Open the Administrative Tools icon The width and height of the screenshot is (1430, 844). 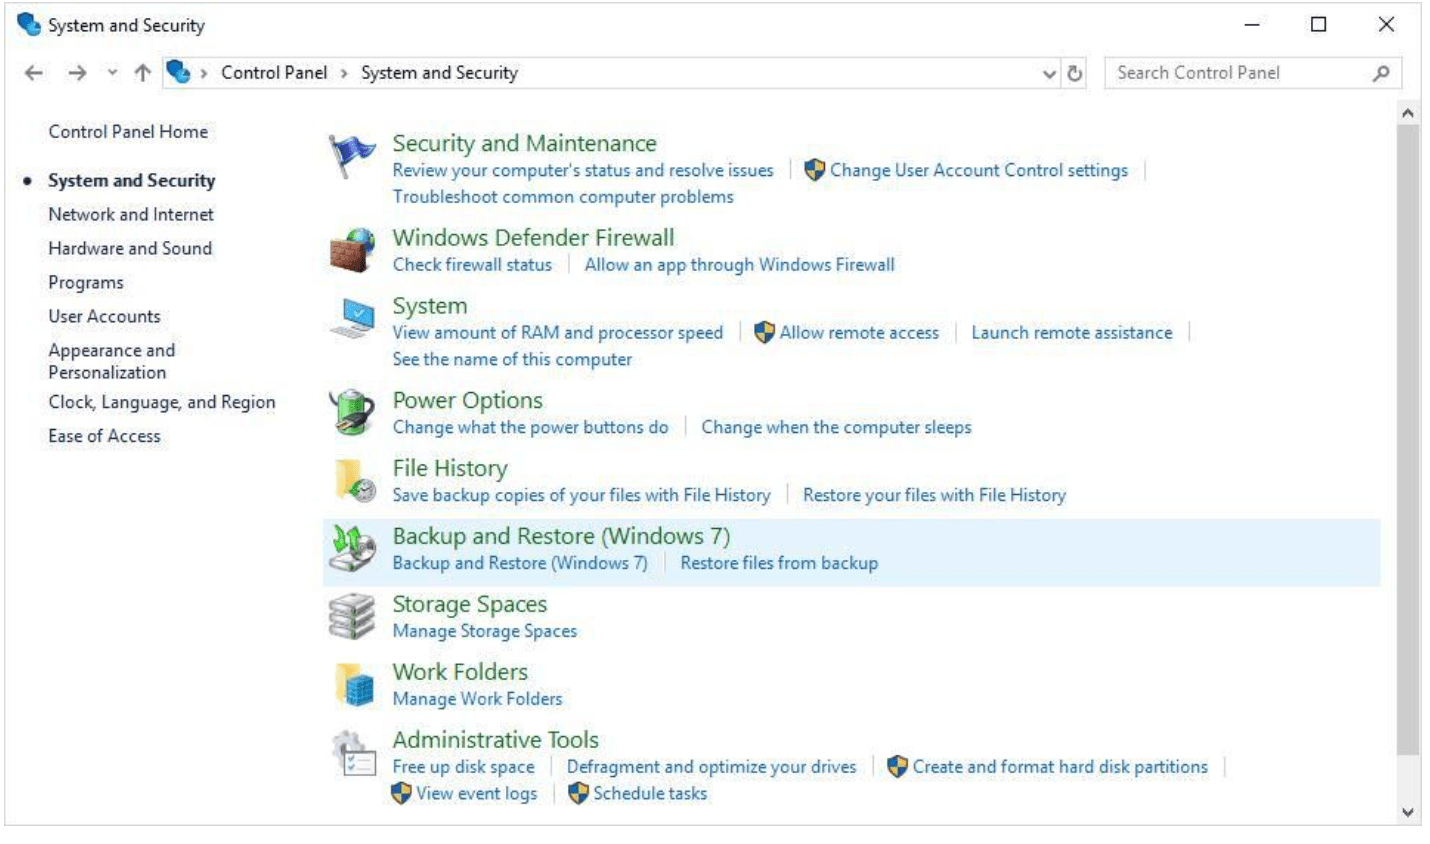[353, 754]
